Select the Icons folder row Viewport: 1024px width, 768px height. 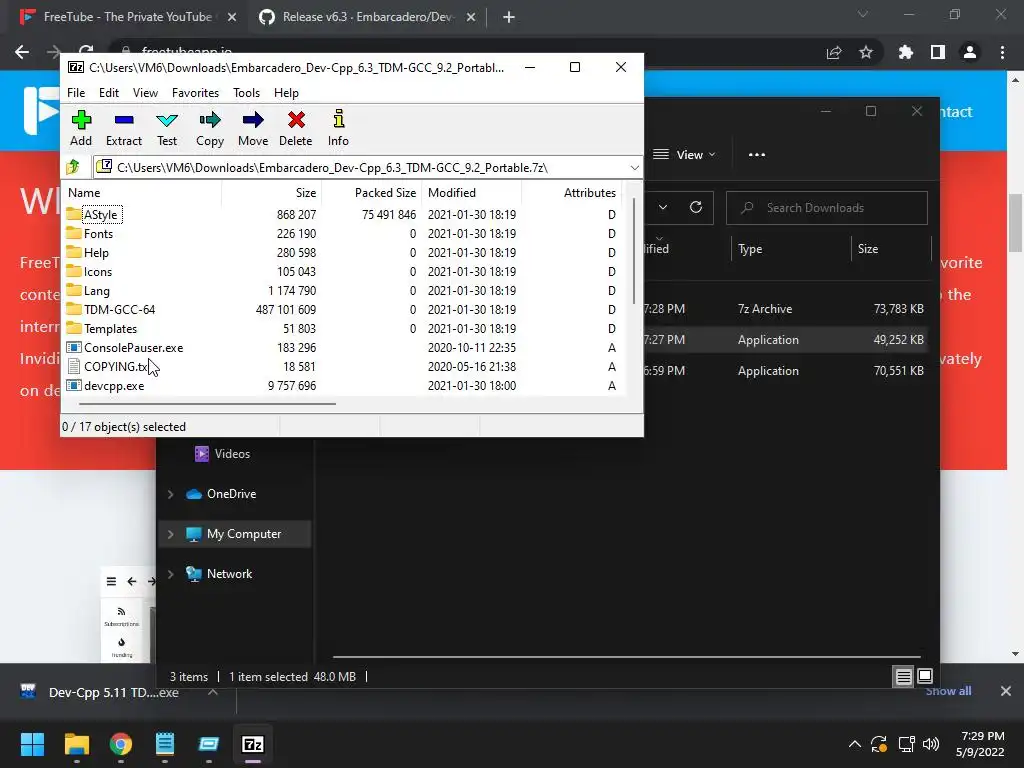click(x=341, y=272)
